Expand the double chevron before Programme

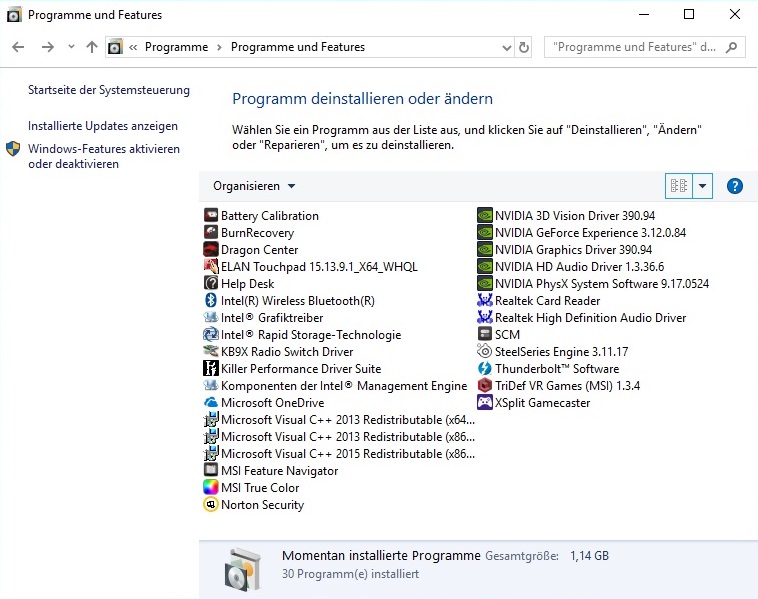[133, 47]
